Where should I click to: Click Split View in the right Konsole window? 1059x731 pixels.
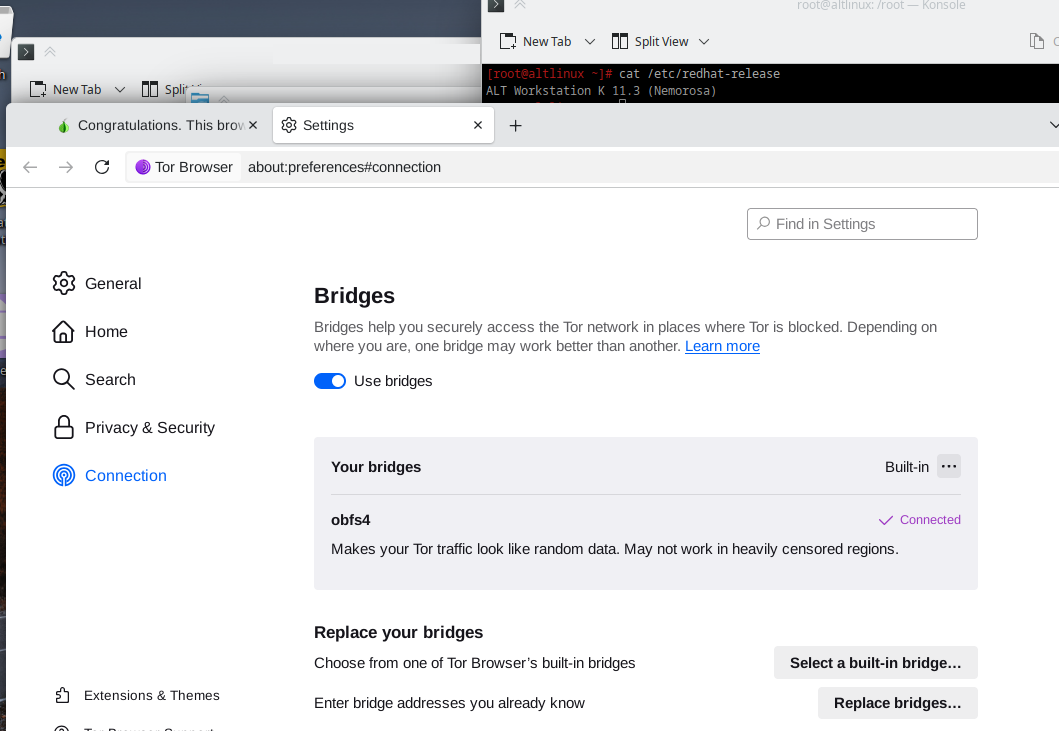[x=650, y=42]
